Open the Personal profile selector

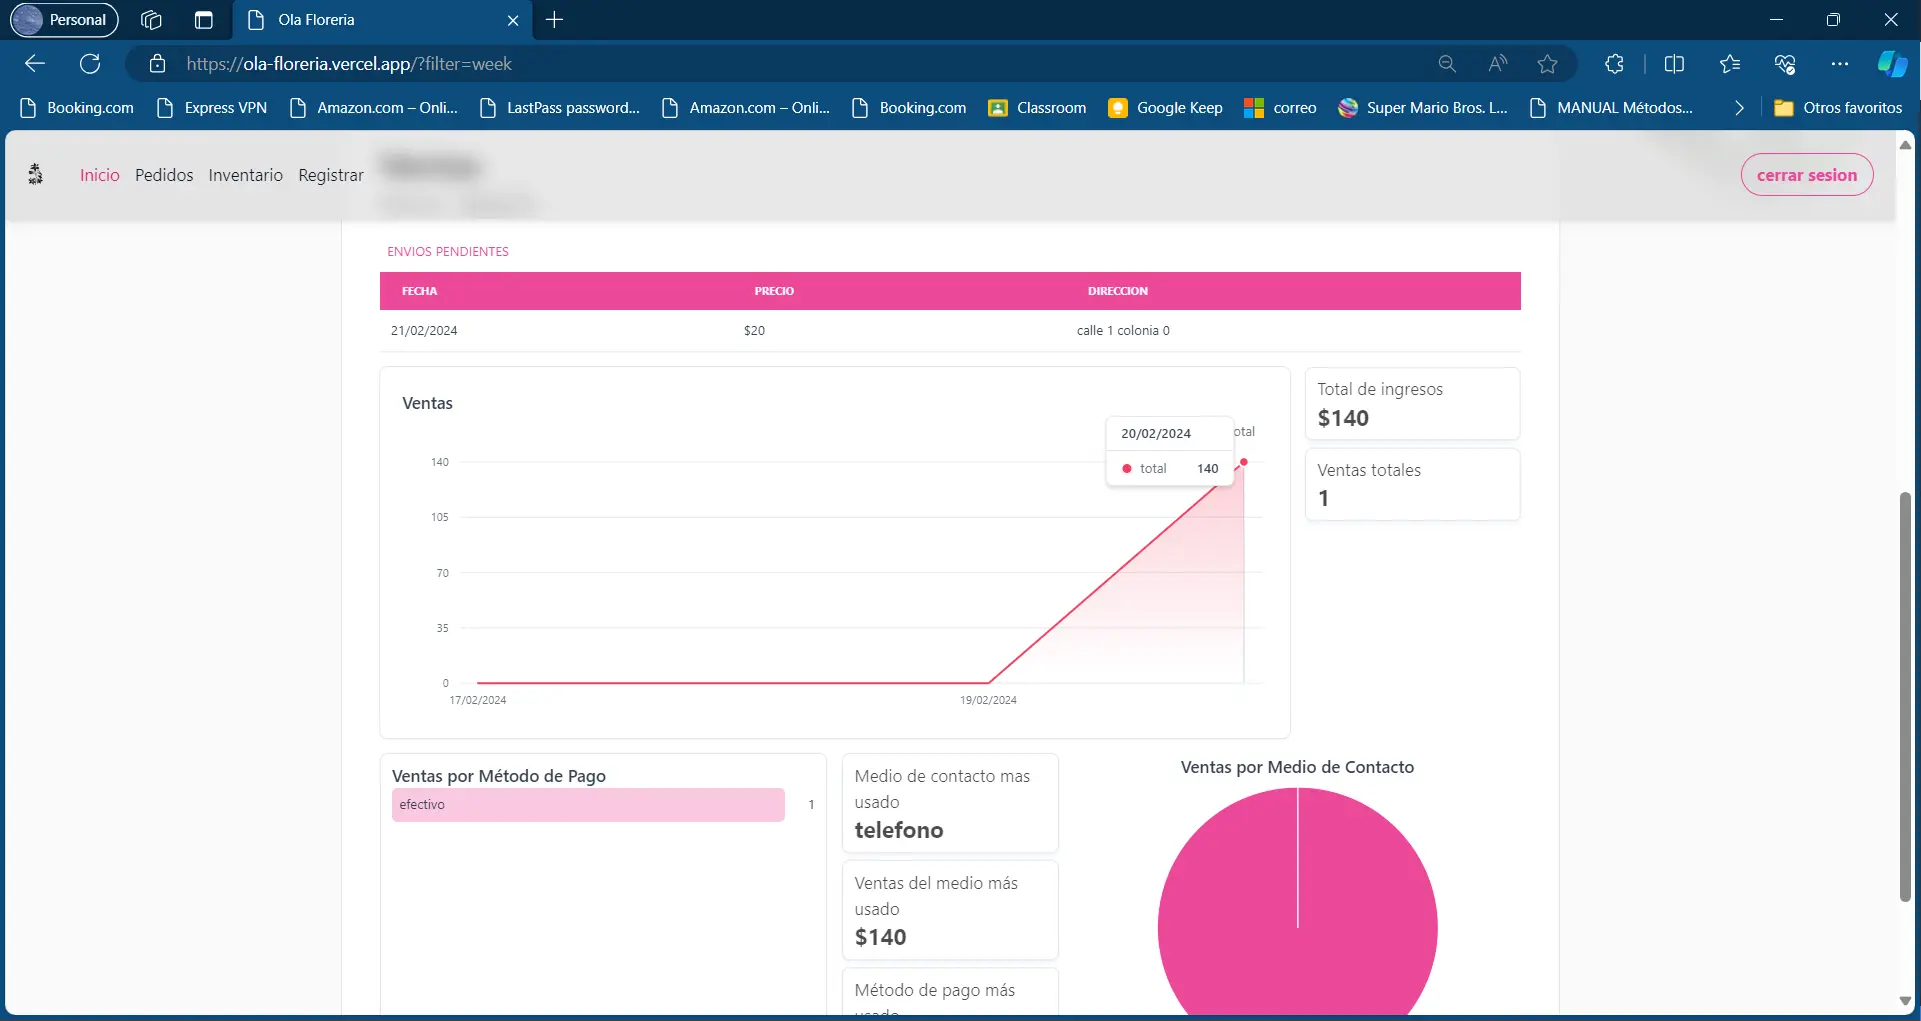[65, 20]
